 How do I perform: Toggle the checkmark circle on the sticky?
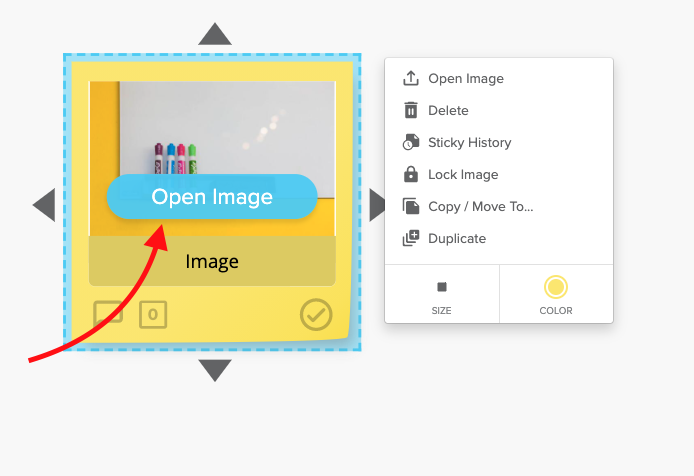point(316,314)
